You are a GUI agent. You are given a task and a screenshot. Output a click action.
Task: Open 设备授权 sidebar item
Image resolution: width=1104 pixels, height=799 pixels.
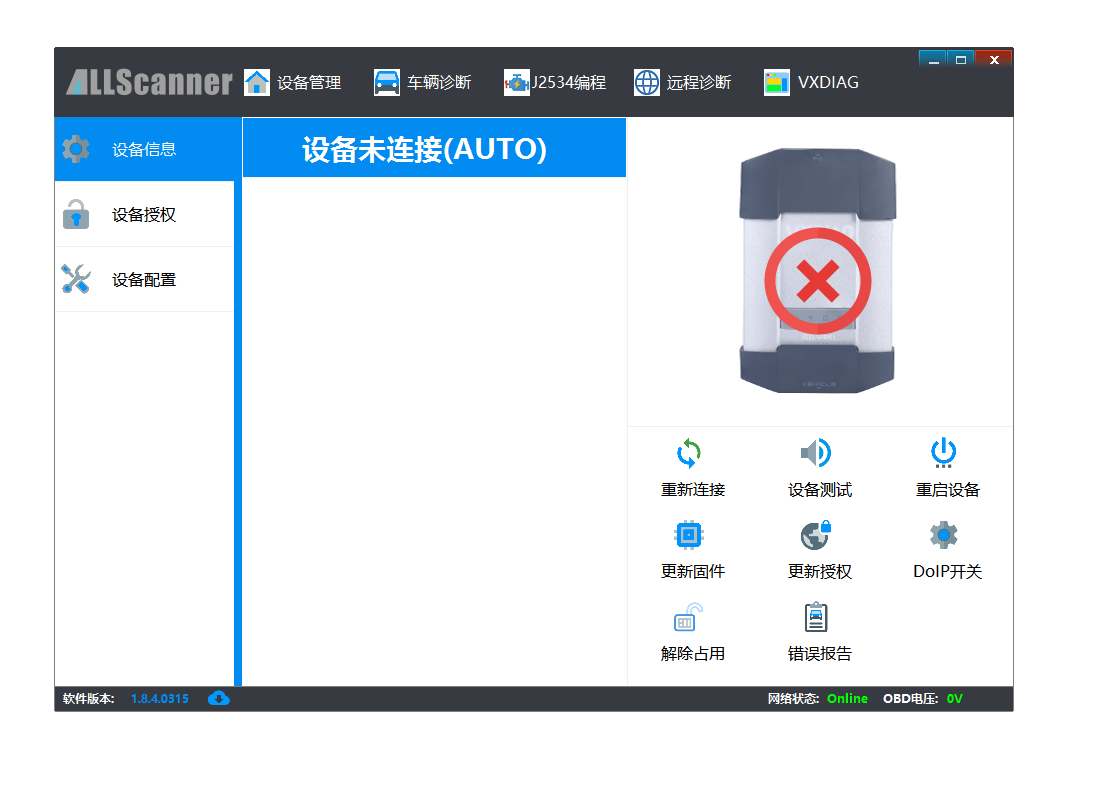pyautogui.click(x=144, y=214)
